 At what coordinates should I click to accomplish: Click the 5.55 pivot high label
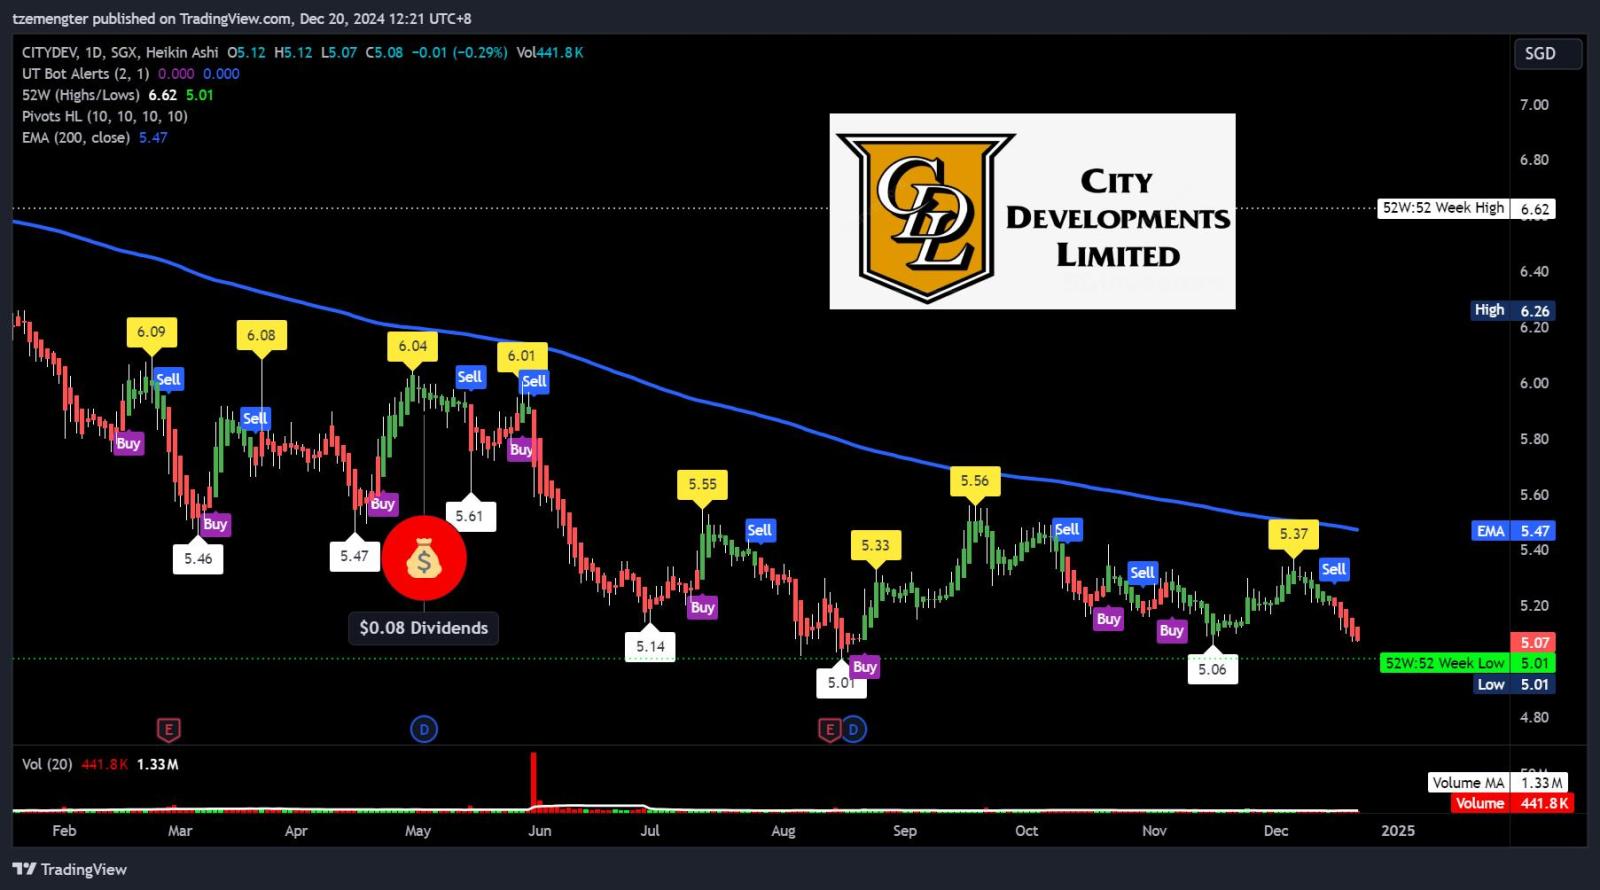pyautogui.click(x=703, y=484)
